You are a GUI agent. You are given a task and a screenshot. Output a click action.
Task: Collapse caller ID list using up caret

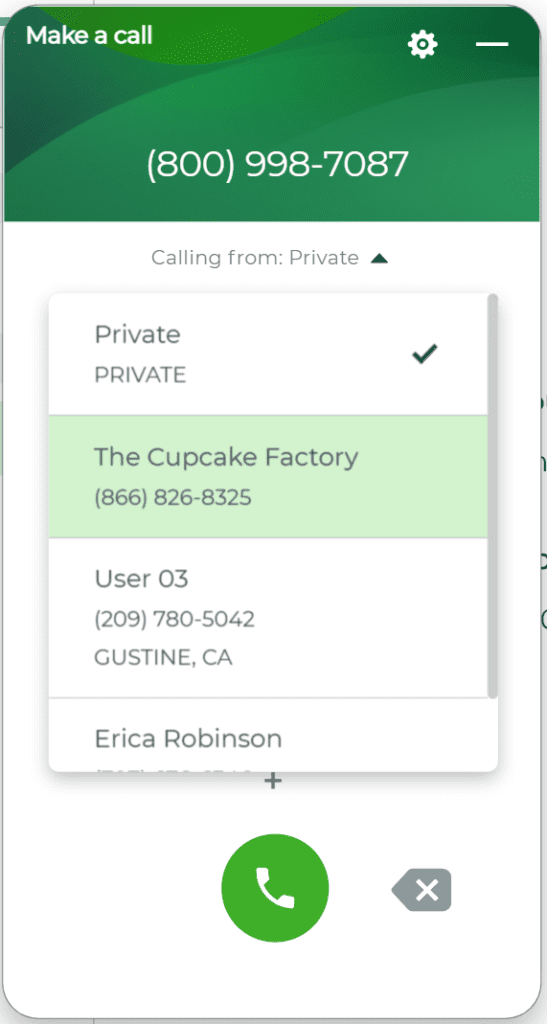click(x=379, y=259)
